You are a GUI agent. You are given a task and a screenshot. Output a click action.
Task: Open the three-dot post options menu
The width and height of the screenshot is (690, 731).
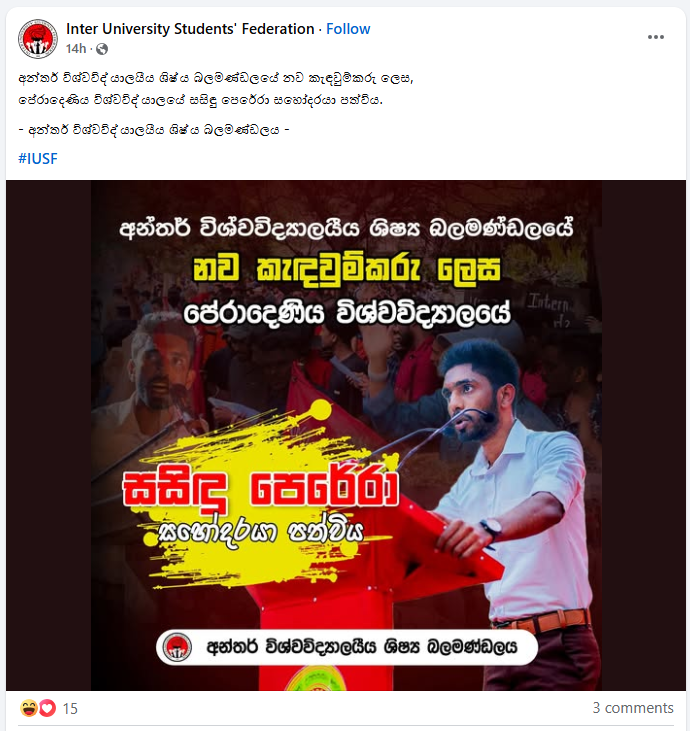tap(656, 37)
